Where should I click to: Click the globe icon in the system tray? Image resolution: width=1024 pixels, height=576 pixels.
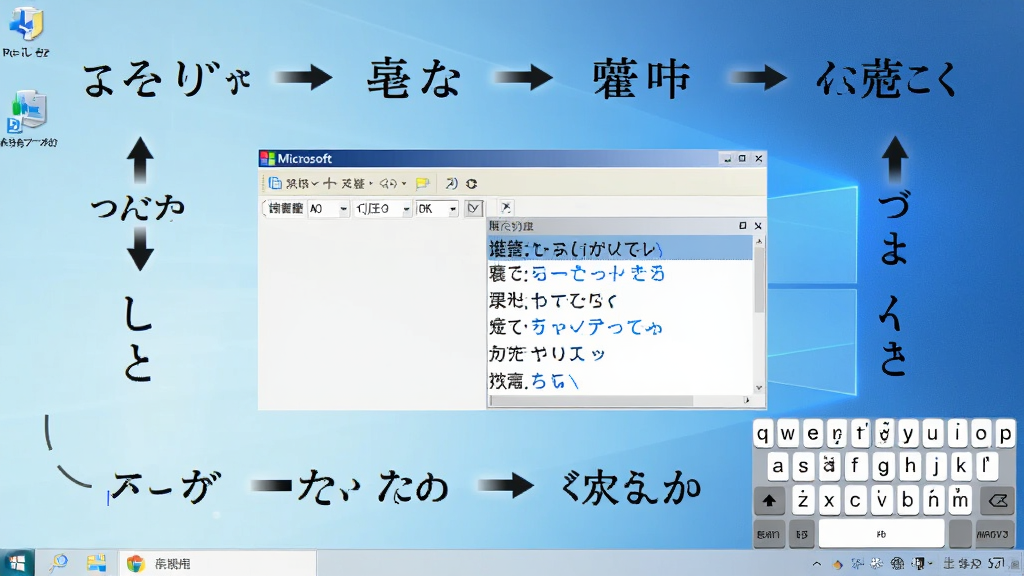[898, 564]
